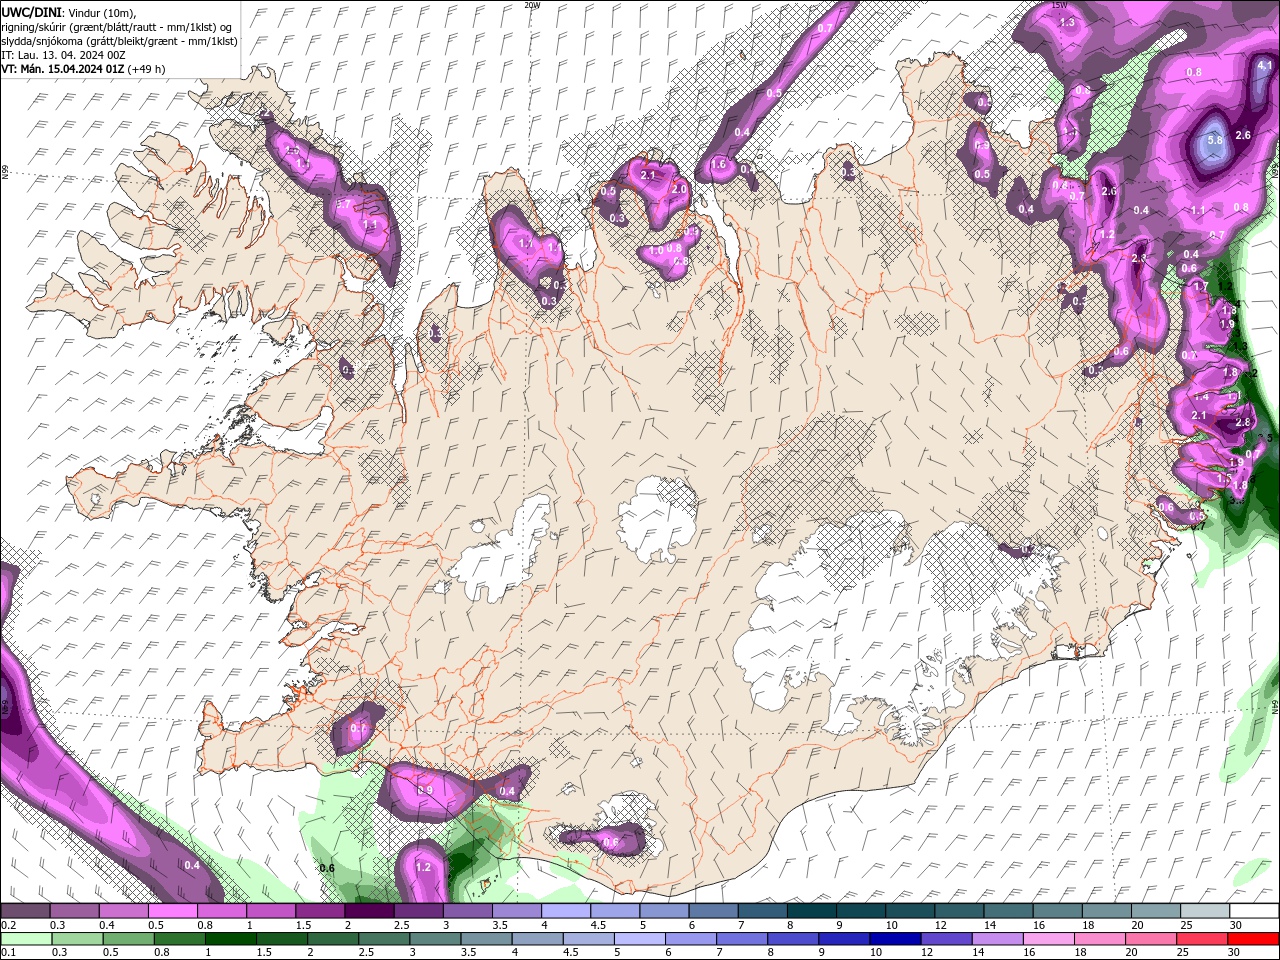Select the "1.3" value near the 15W label
Image resolution: width=1280 pixels, height=960 pixels.
coord(1067,22)
